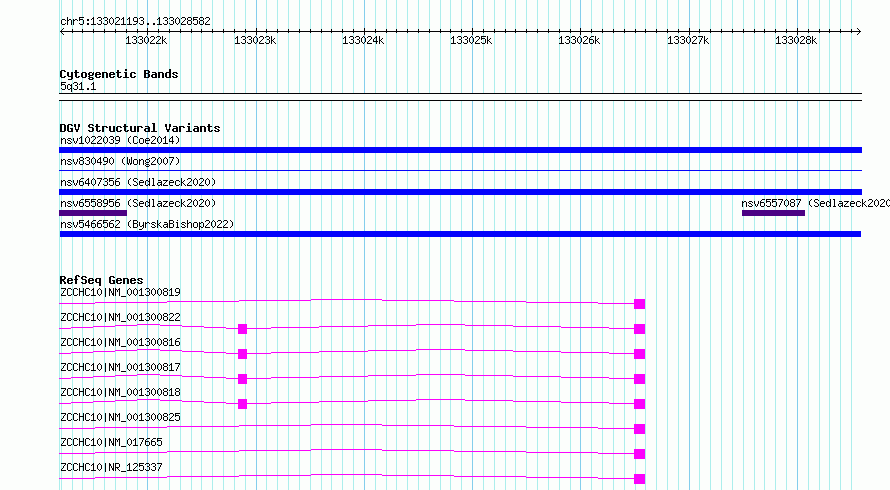The height and width of the screenshot is (490, 890).
Task: Select the NM_001300818 right-end exon box
Action: [640, 404]
